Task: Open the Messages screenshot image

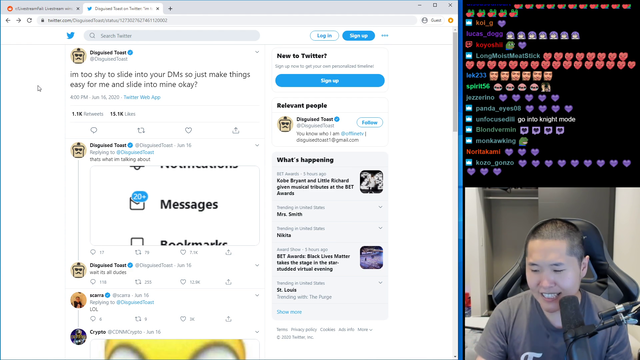Action: pos(175,205)
